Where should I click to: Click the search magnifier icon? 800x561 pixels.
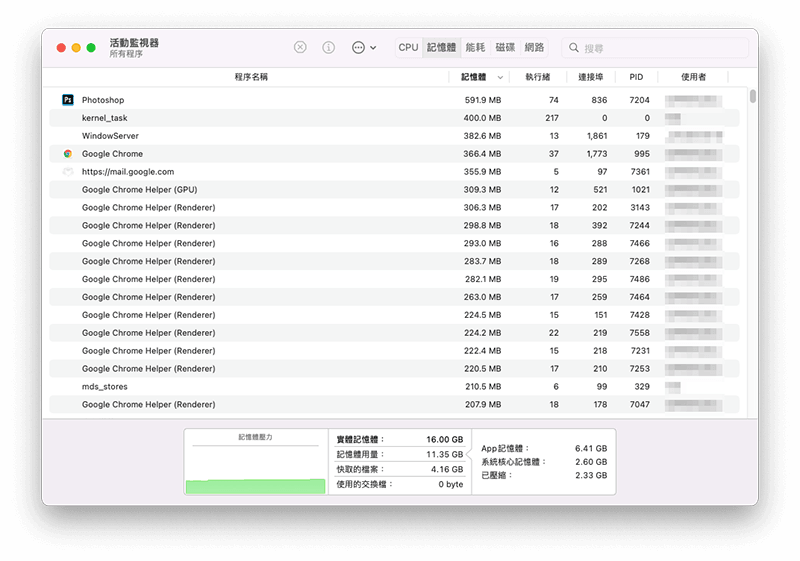point(573,48)
